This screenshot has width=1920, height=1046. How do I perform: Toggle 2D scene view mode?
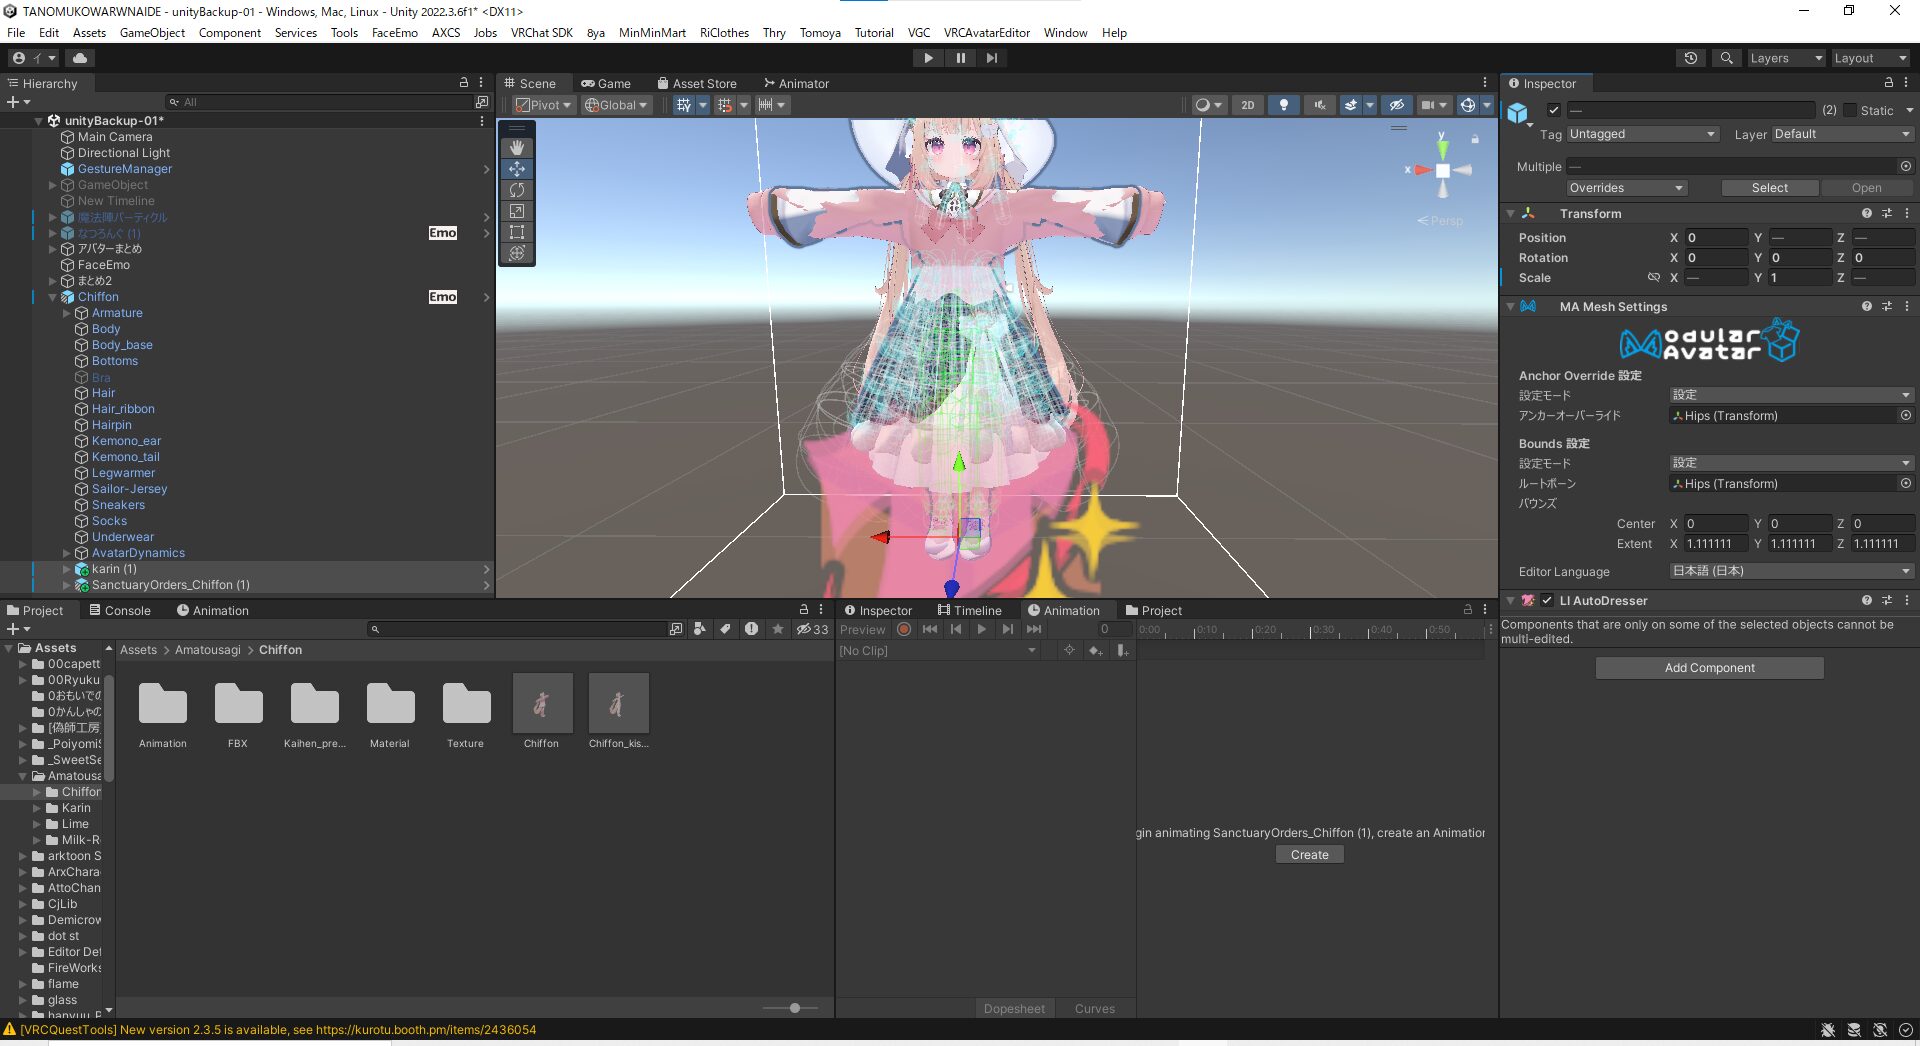[x=1247, y=104]
